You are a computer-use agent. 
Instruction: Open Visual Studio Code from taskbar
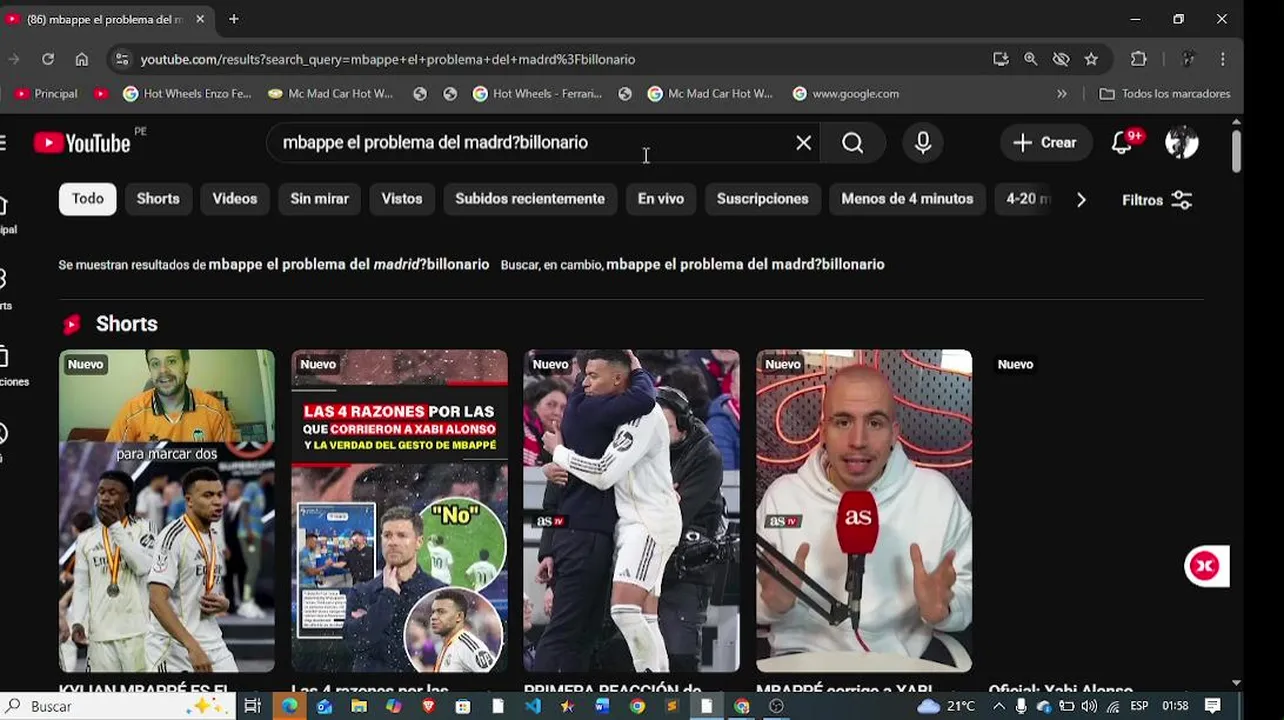click(532, 706)
